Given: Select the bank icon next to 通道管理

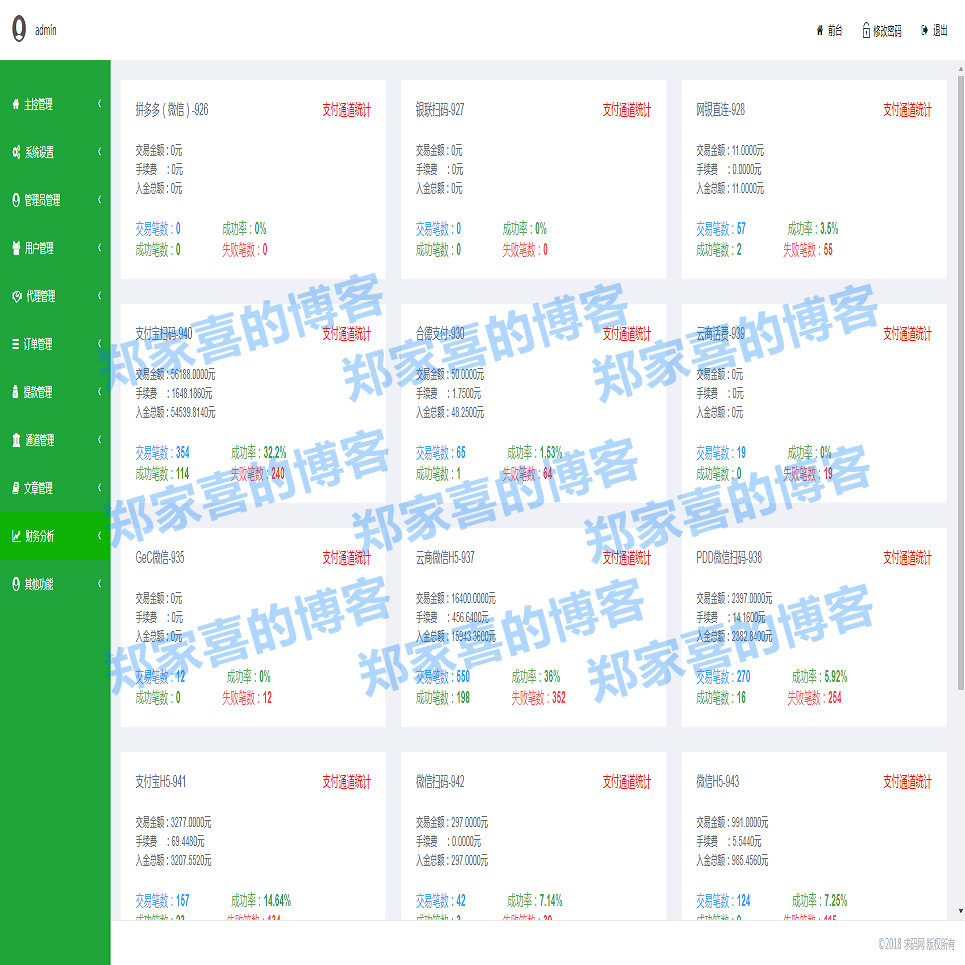Looking at the screenshot, I should click(15, 440).
